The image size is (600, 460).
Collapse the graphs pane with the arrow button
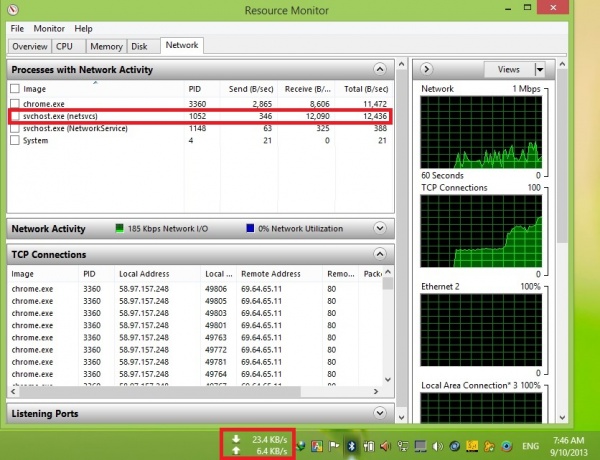click(426, 69)
